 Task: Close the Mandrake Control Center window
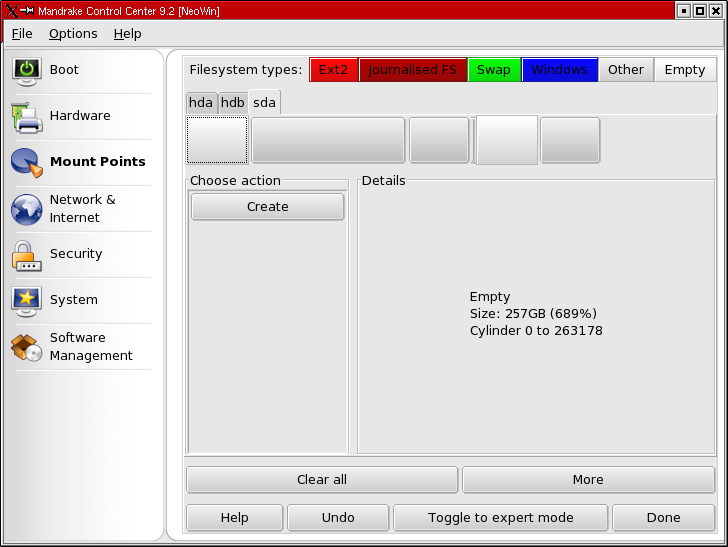point(715,11)
